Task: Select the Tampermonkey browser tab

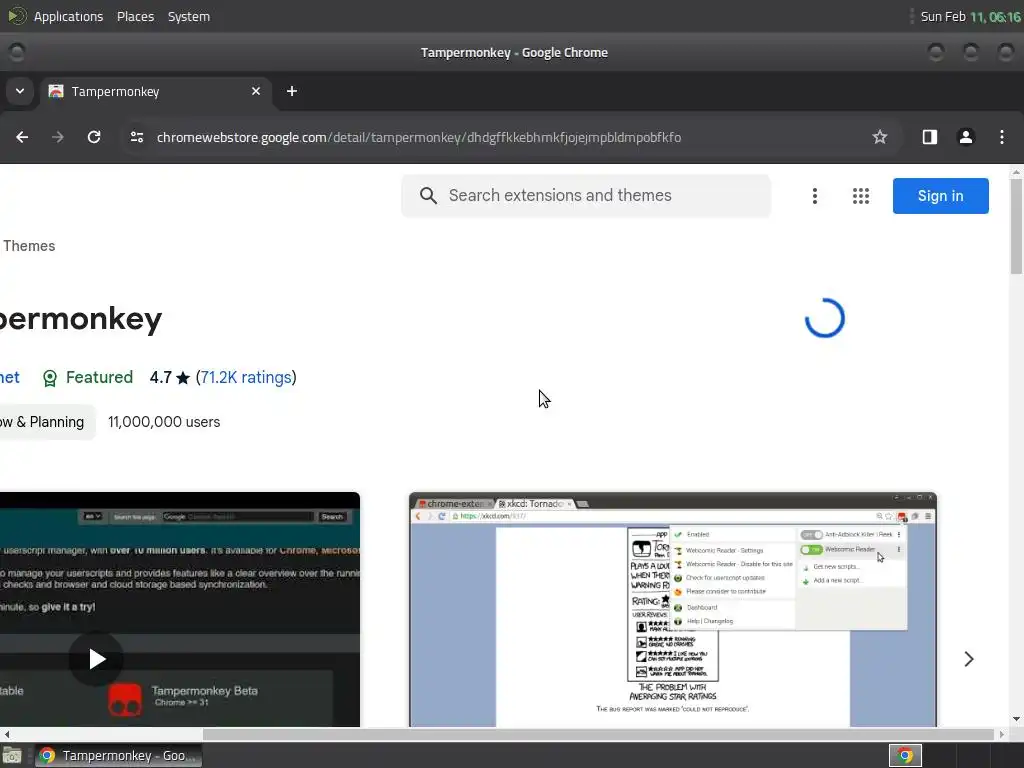Action: coord(156,91)
